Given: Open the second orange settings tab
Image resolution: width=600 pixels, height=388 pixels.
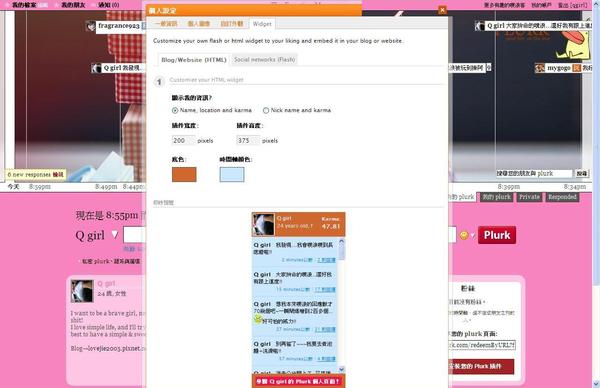Looking at the screenshot, I should [199, 24].
